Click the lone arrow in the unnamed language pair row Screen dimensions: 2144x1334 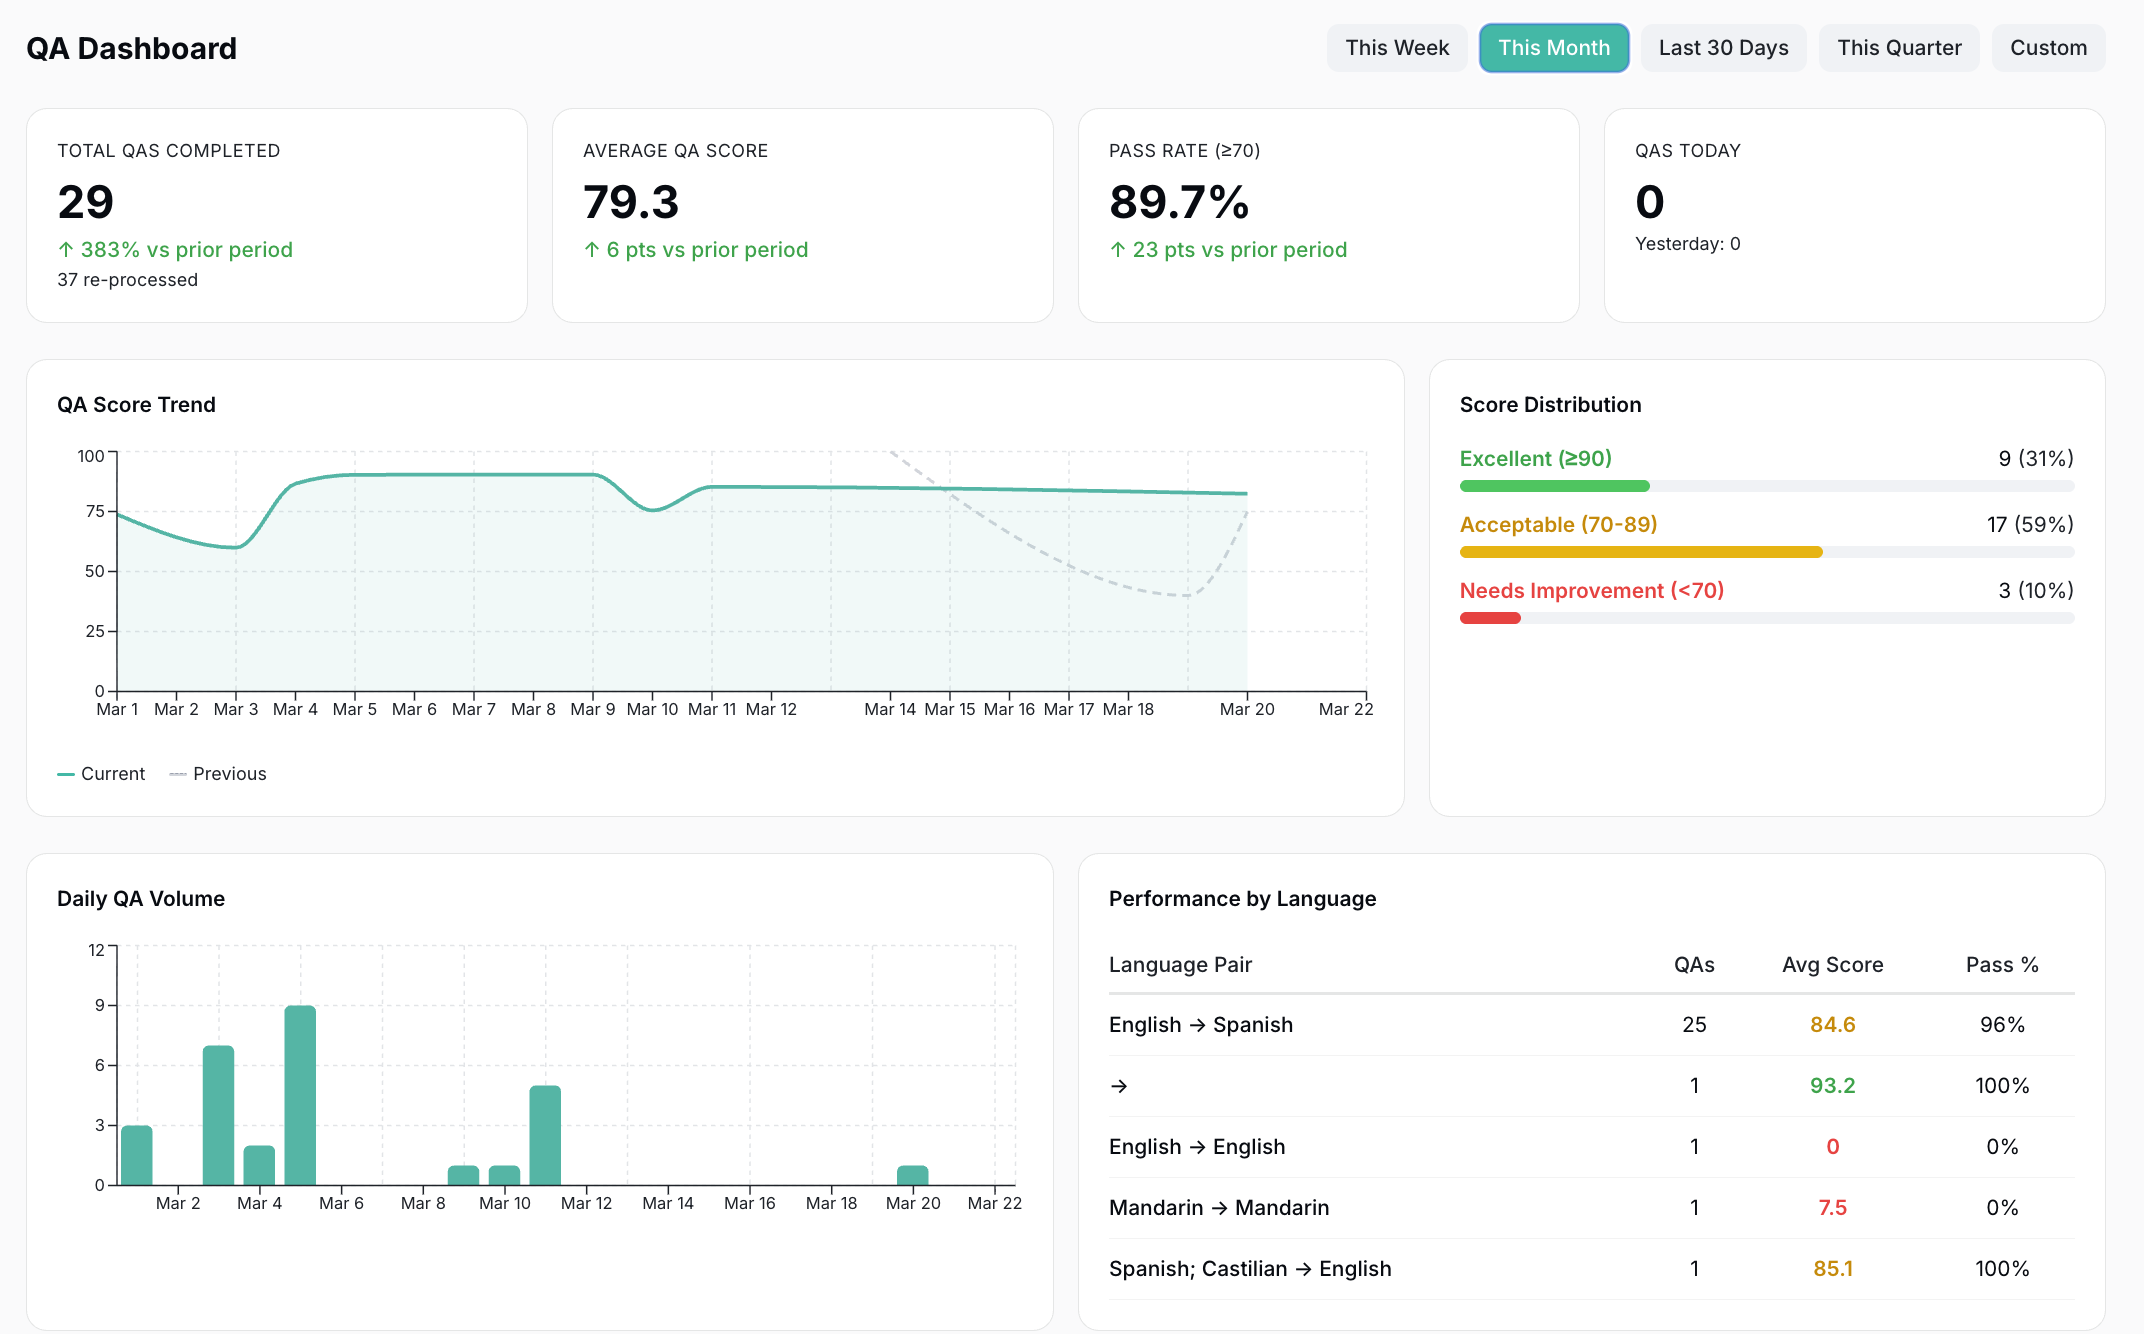coord(1119,1086)
